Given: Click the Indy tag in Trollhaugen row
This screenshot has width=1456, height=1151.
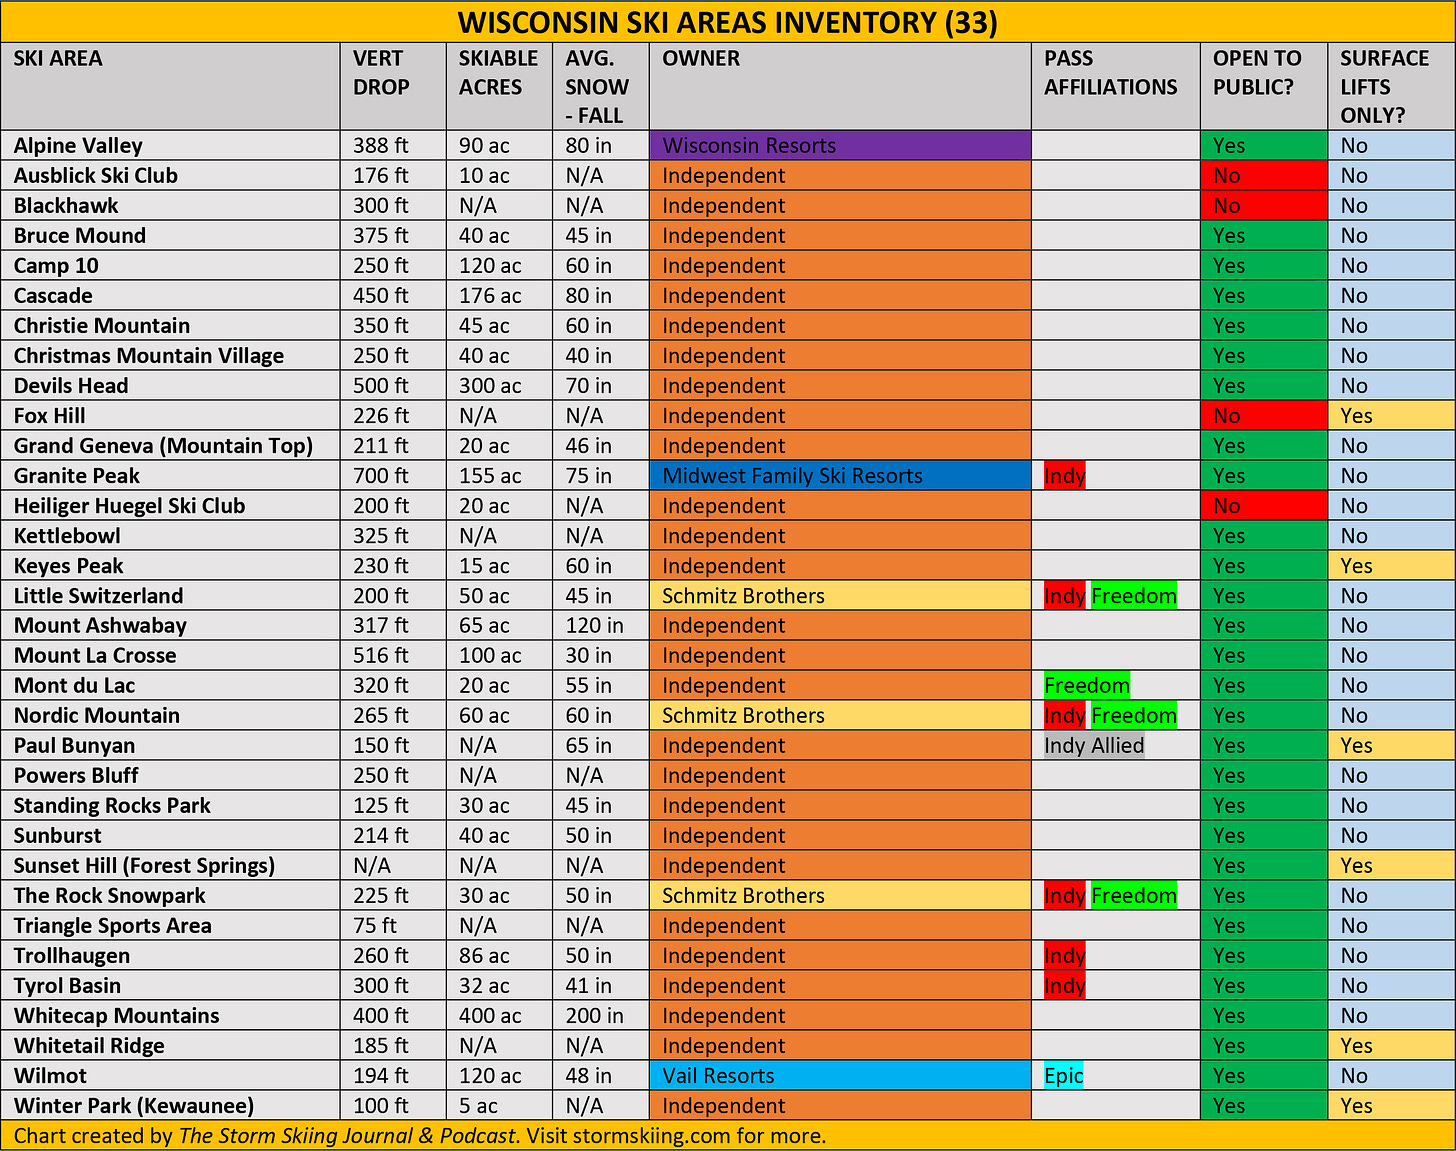Looking at the screenshot, I should coord(1065,955).
